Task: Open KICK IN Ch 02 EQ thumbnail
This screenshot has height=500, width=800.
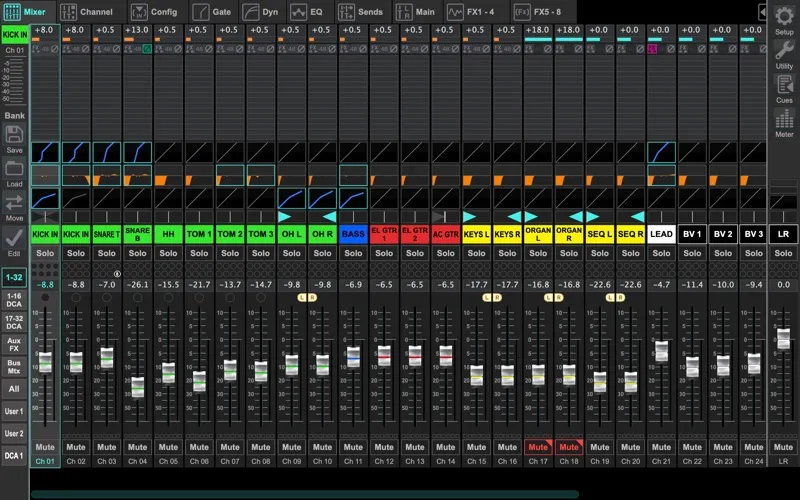Action: 76,176
